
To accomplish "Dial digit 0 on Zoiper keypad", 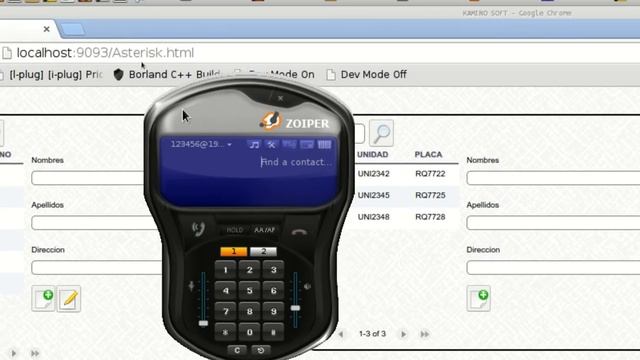I will [249, 332].
